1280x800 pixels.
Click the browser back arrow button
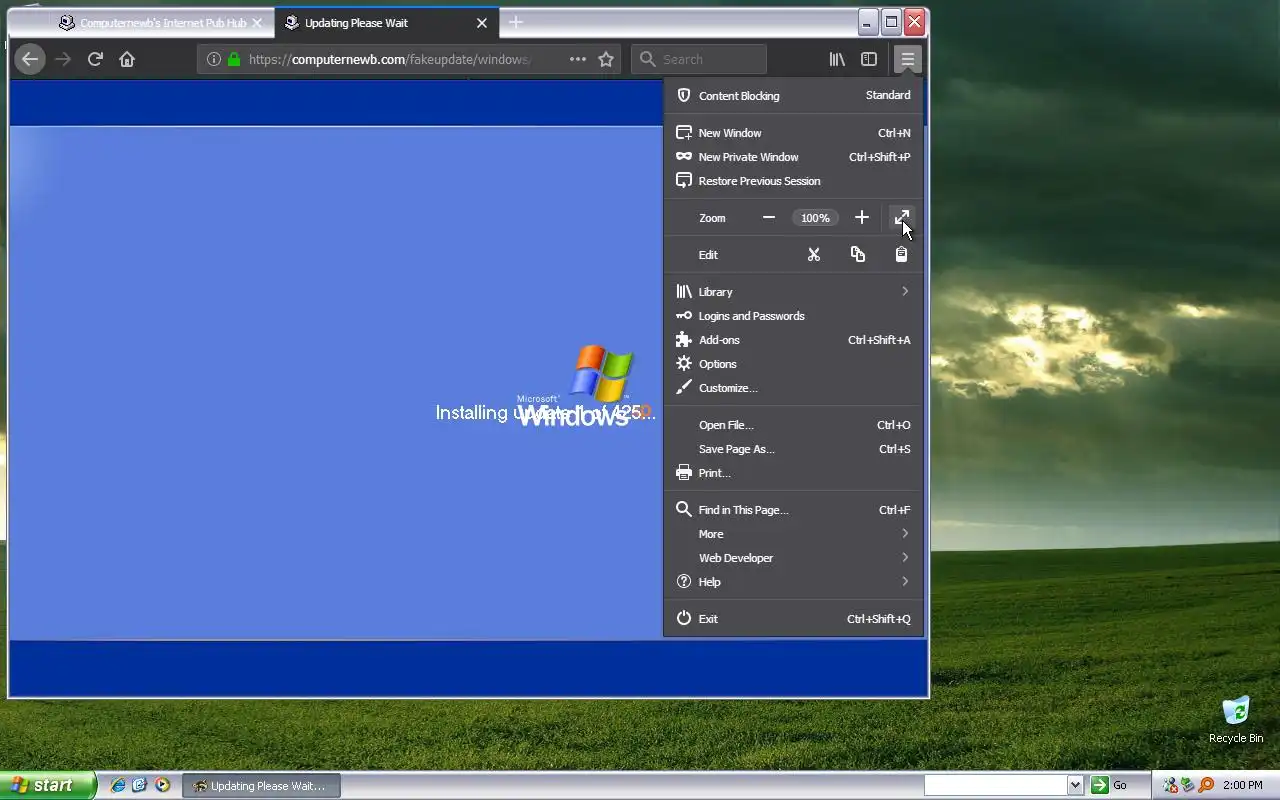(30, 59)
